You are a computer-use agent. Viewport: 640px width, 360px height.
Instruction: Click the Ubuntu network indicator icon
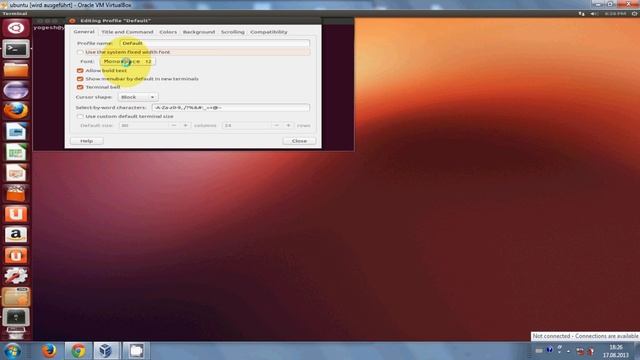581,13
